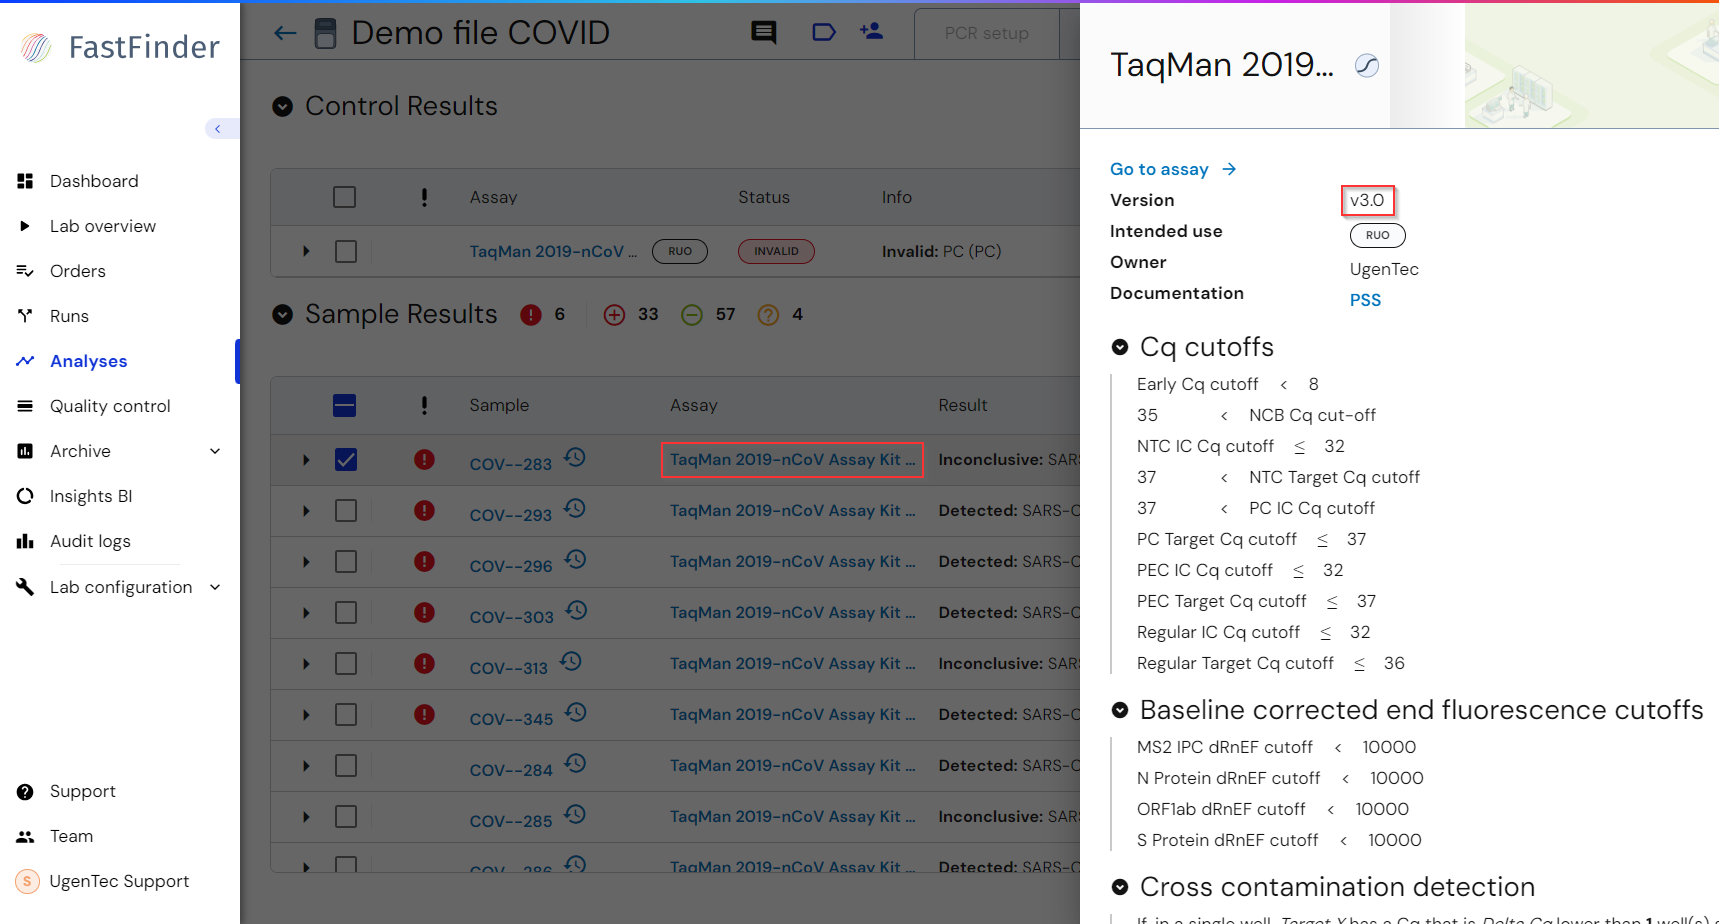Image resolution: width=1719 pixels, height=924 pixels.
Task: View history icon for COV--283
Action: tap(575, 457)
